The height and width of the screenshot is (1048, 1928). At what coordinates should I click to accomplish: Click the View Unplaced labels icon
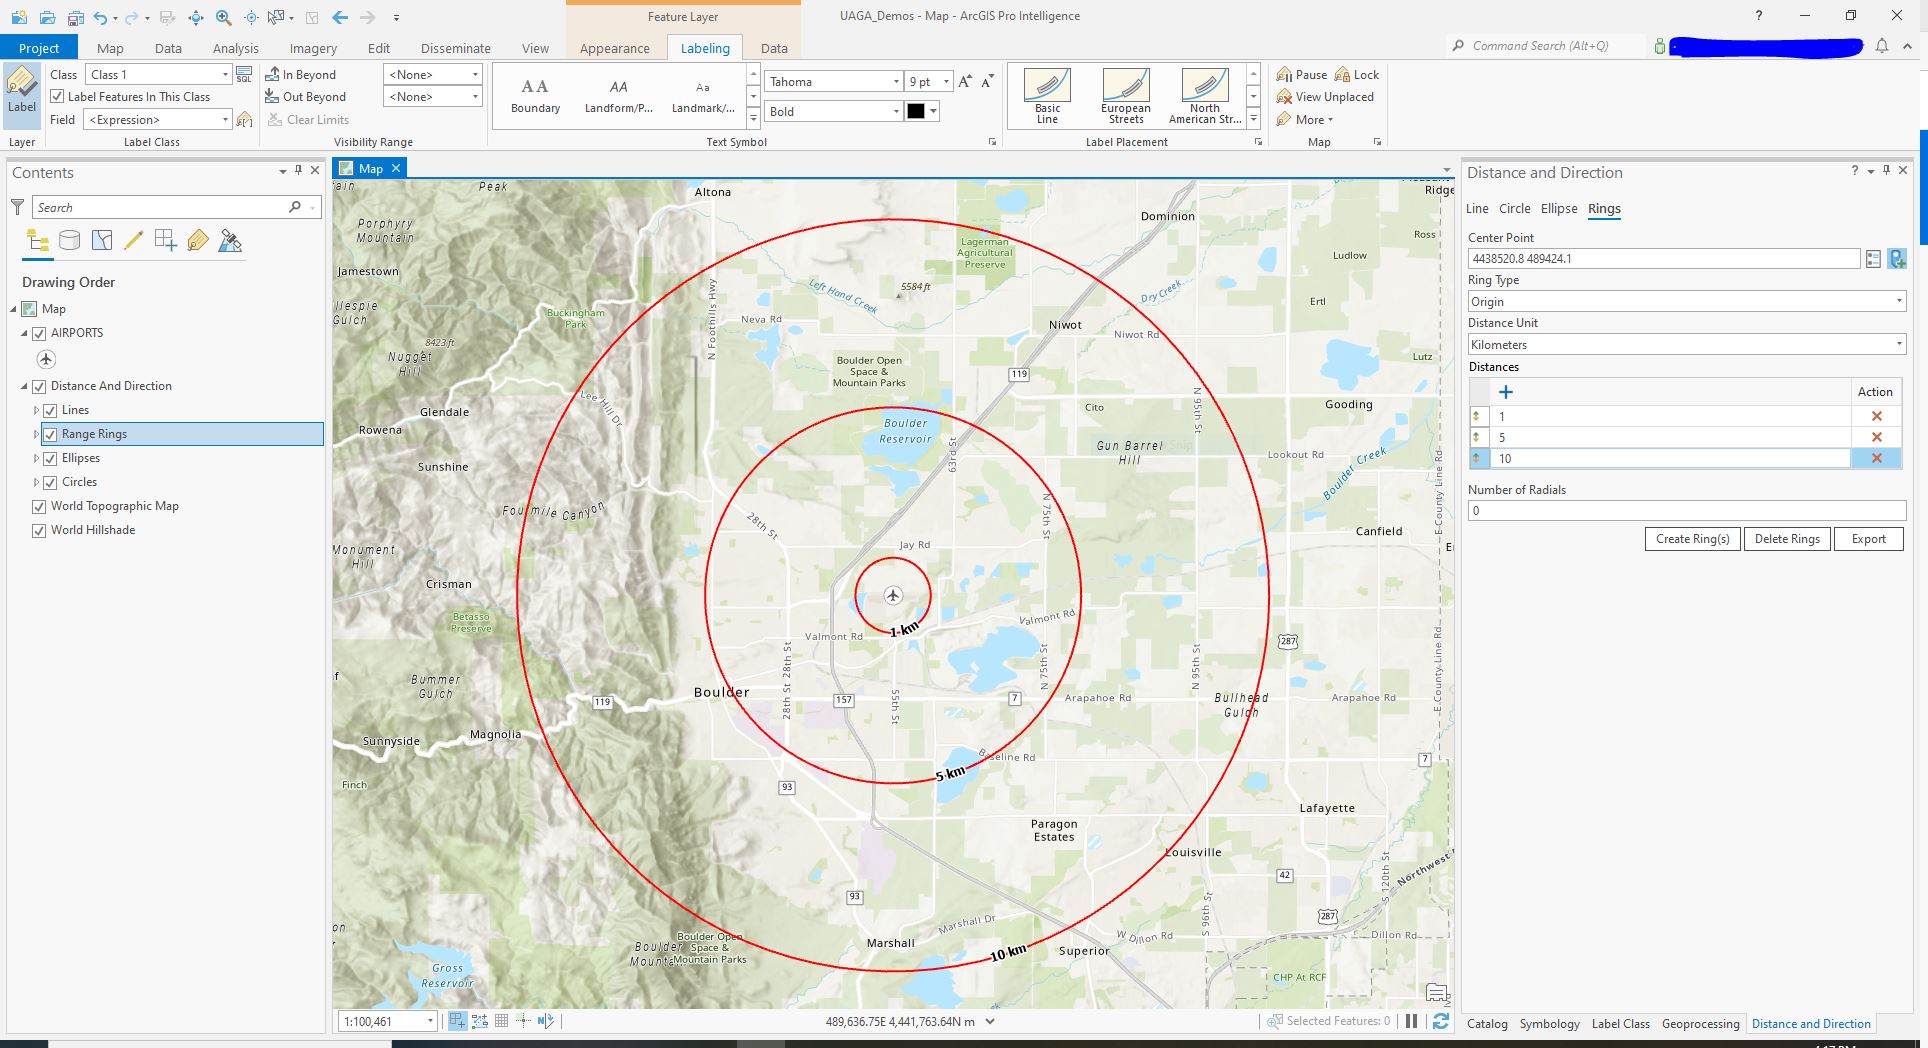pyautogui.click(x=1325, y=97)
